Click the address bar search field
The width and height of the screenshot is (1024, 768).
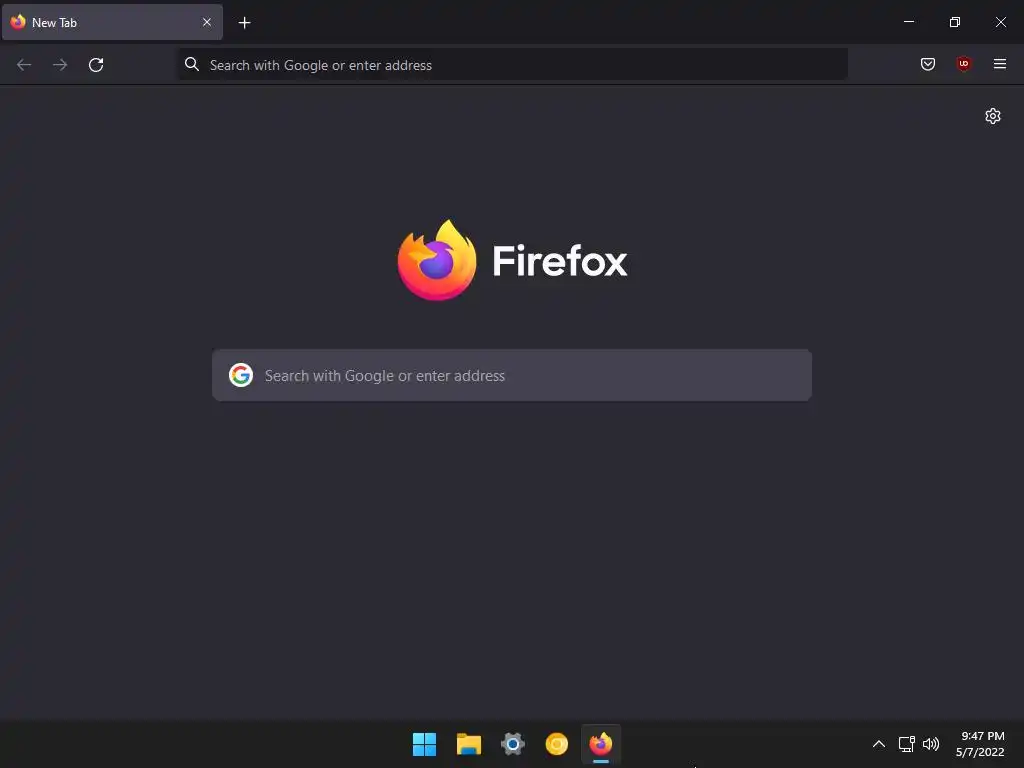[513, 65]
